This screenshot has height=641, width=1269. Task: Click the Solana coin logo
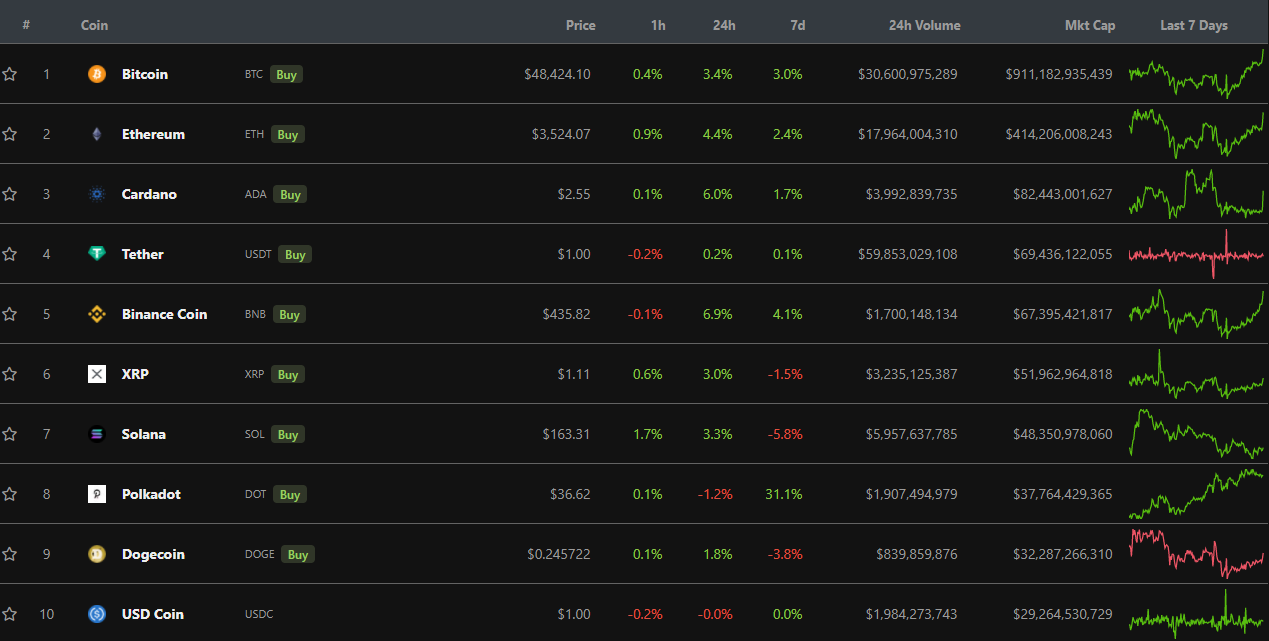coord(97,434)
